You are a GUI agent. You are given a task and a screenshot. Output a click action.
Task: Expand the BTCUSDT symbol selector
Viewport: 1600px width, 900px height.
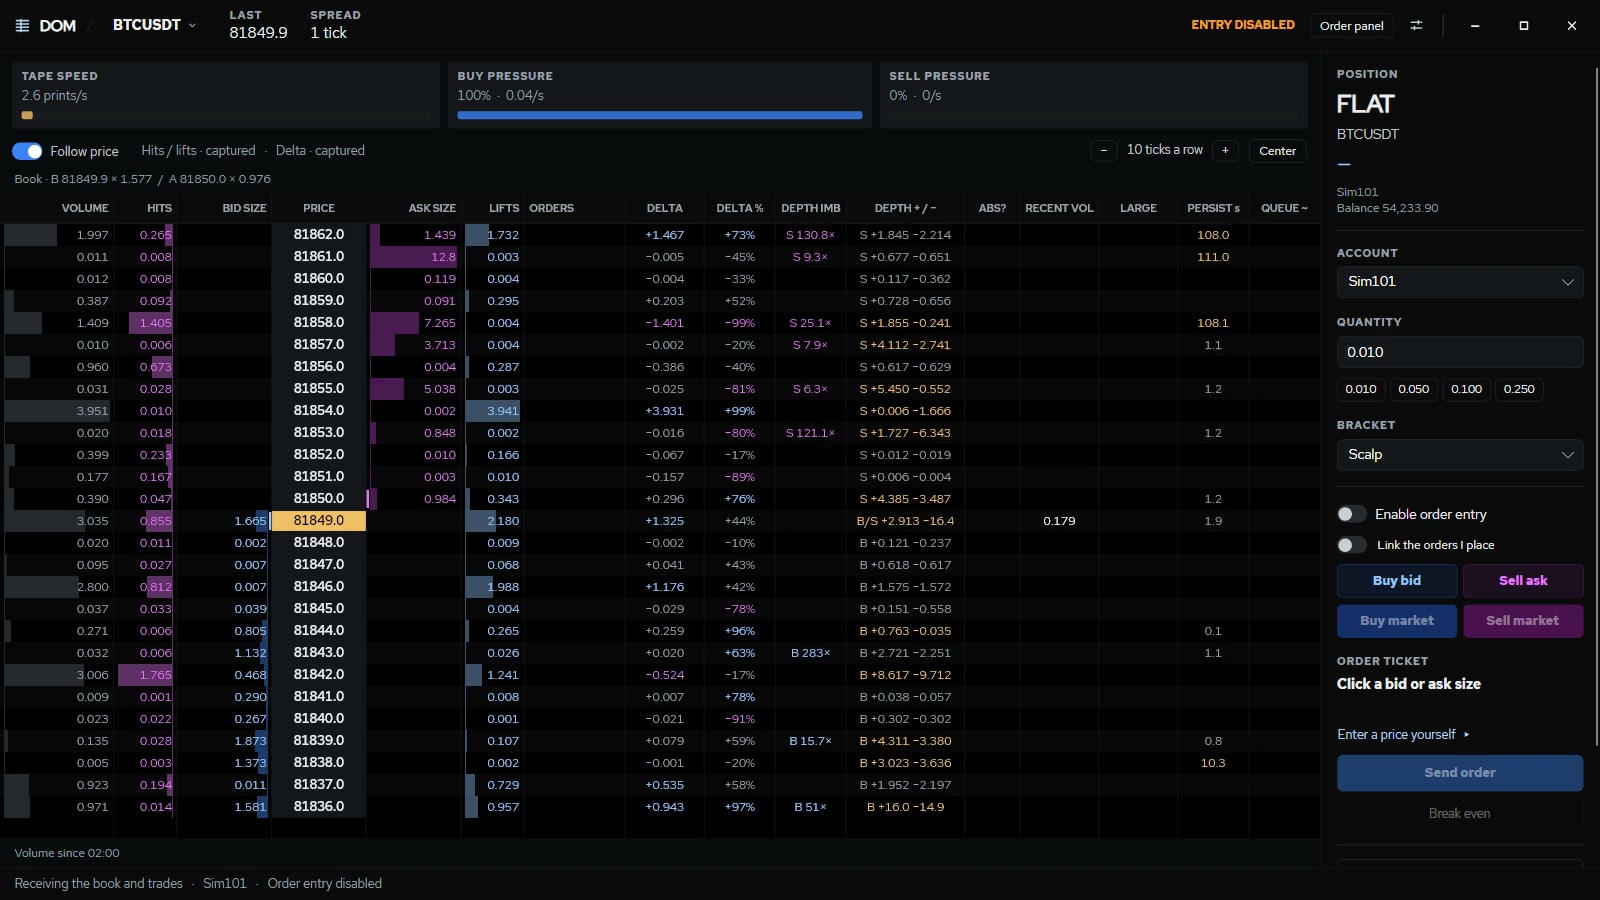coord(154,25)
